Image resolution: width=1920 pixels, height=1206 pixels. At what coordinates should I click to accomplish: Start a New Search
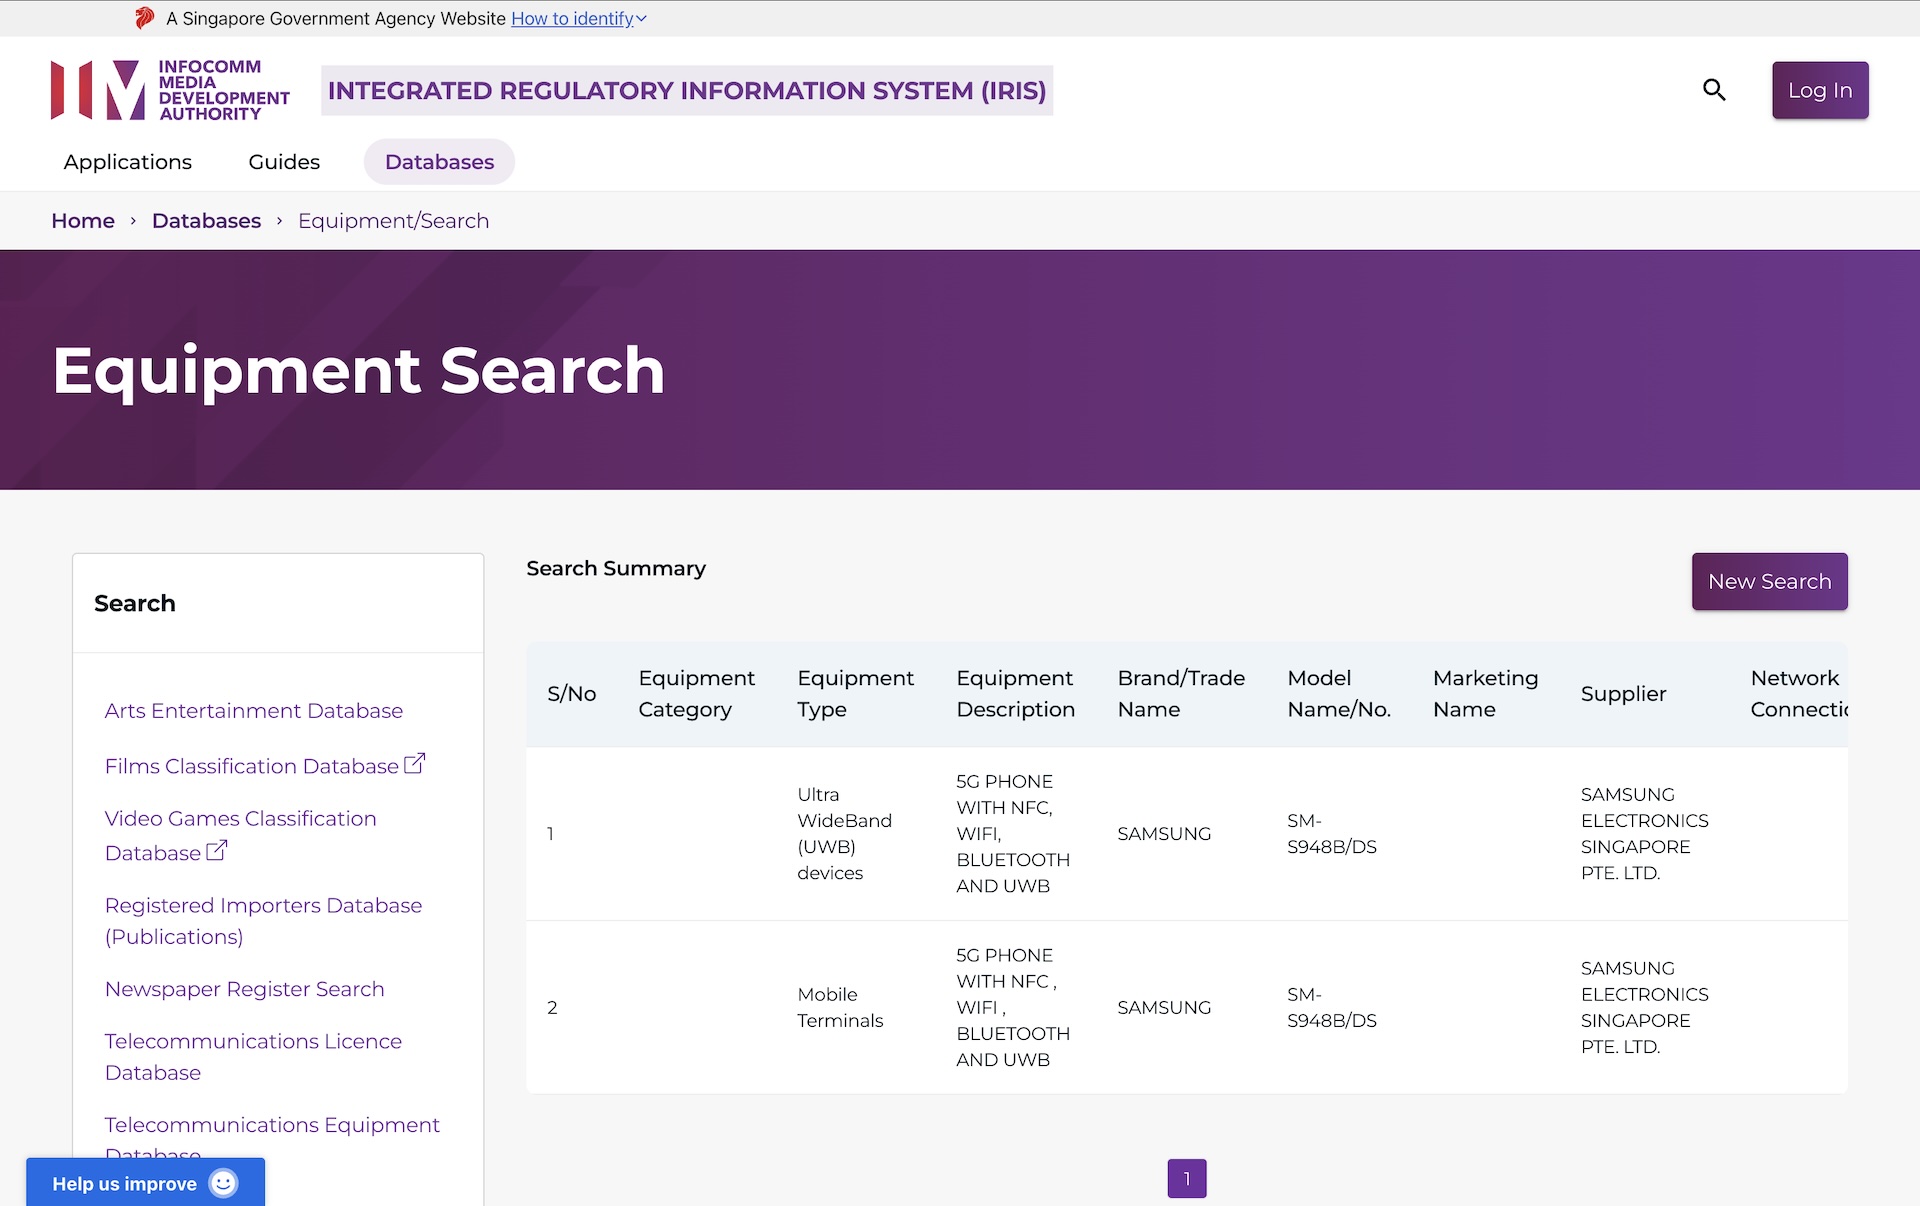point(1769,581)
